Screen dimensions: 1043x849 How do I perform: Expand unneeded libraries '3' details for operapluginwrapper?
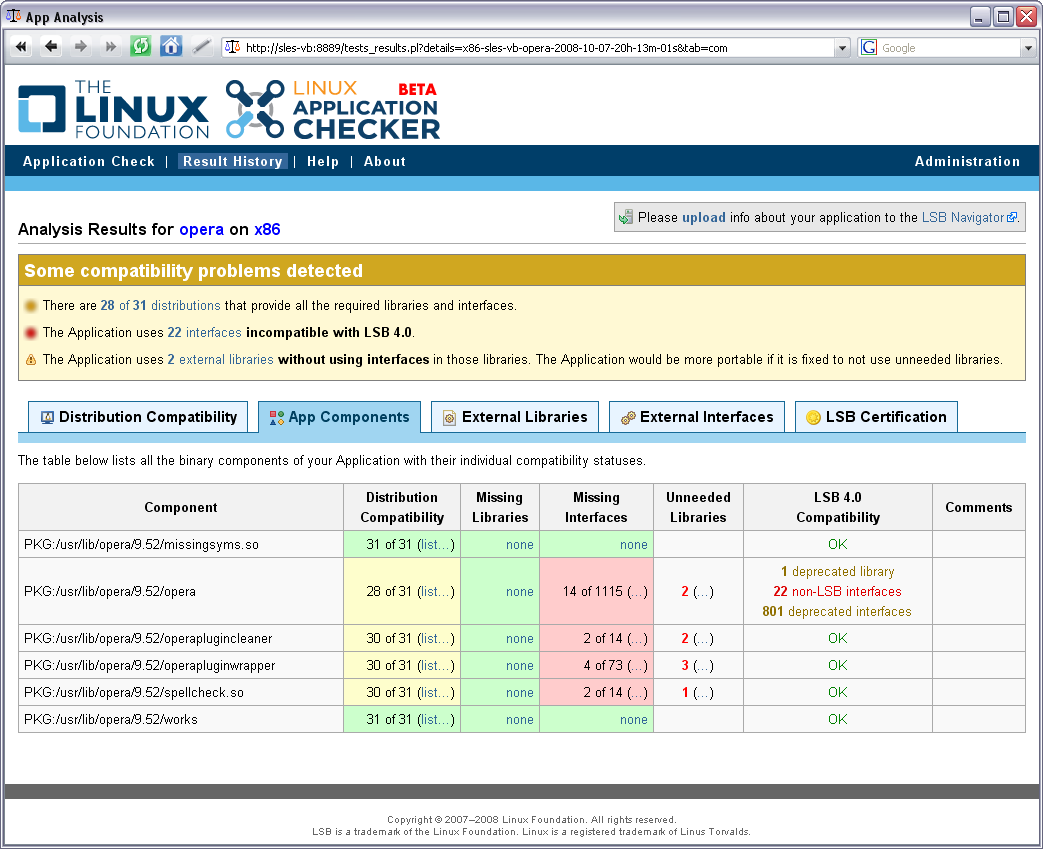[703, 665]
